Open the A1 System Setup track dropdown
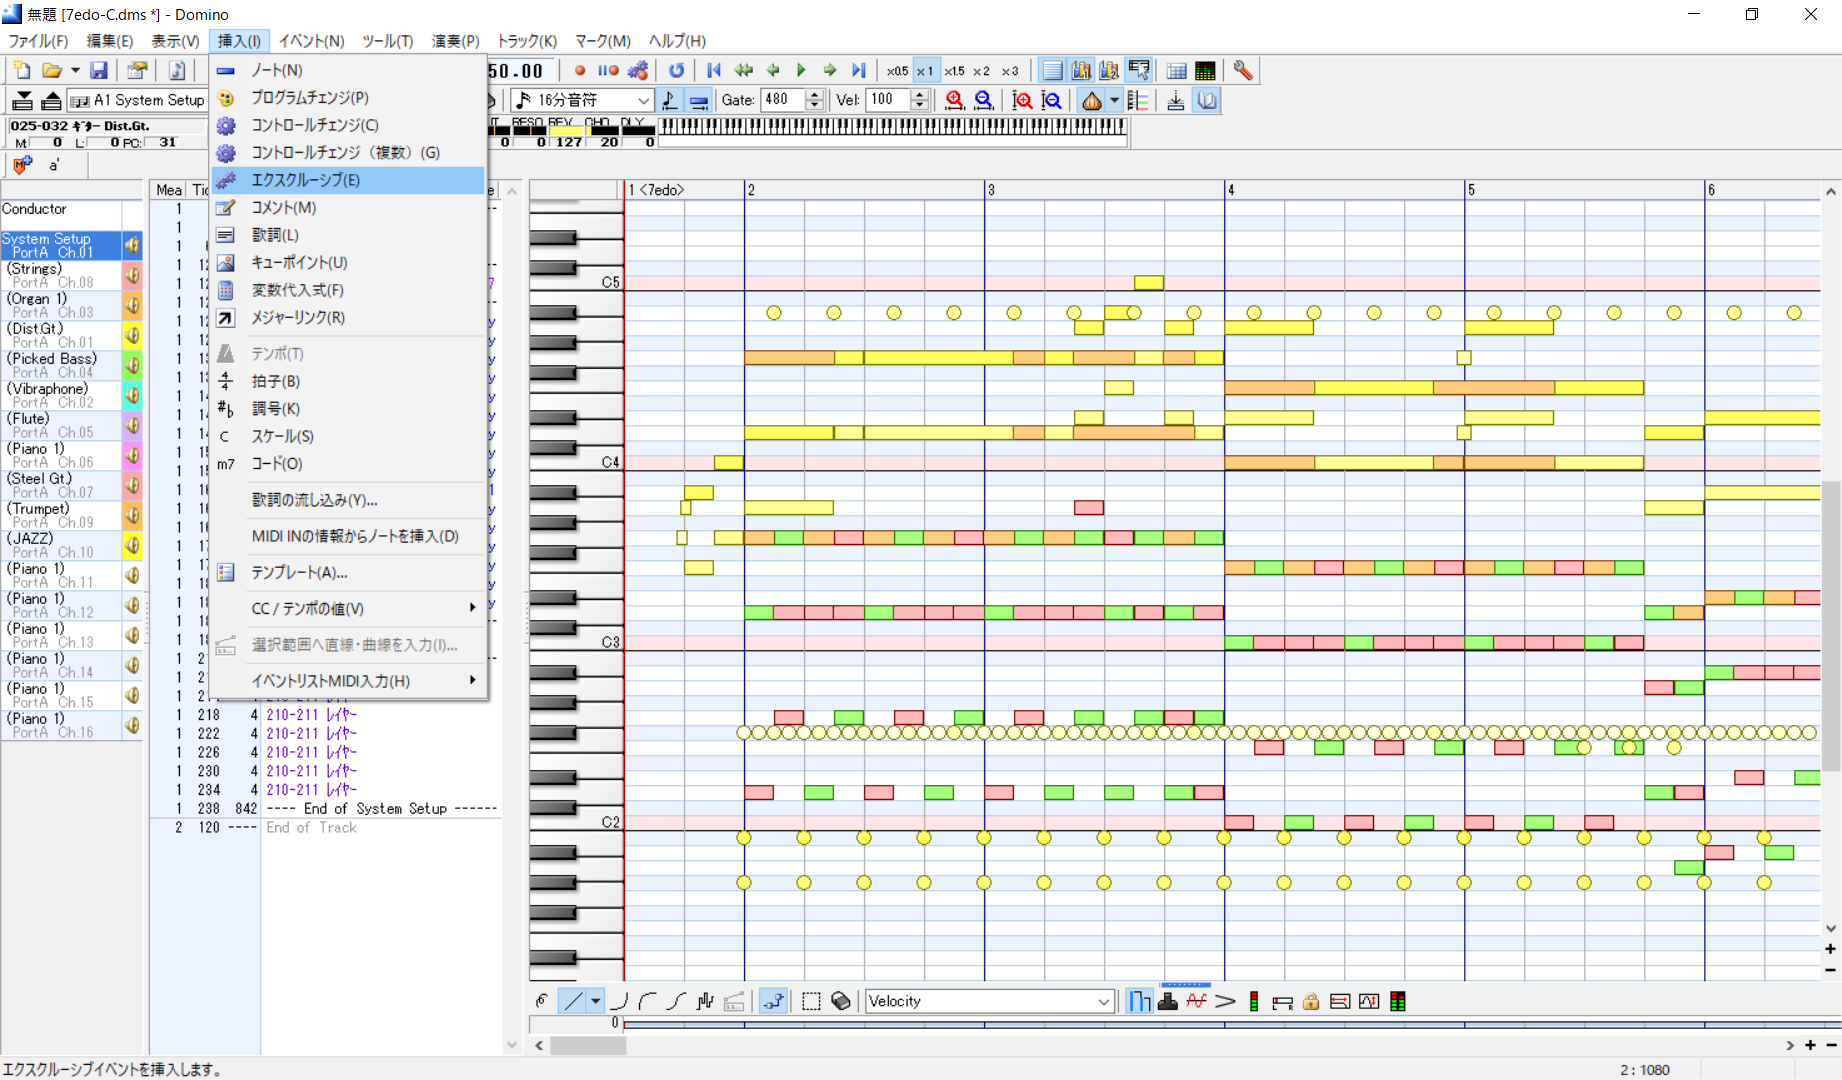This screenshot has width=1842, height=1080. pyautogui.click(x=139, y=100)
